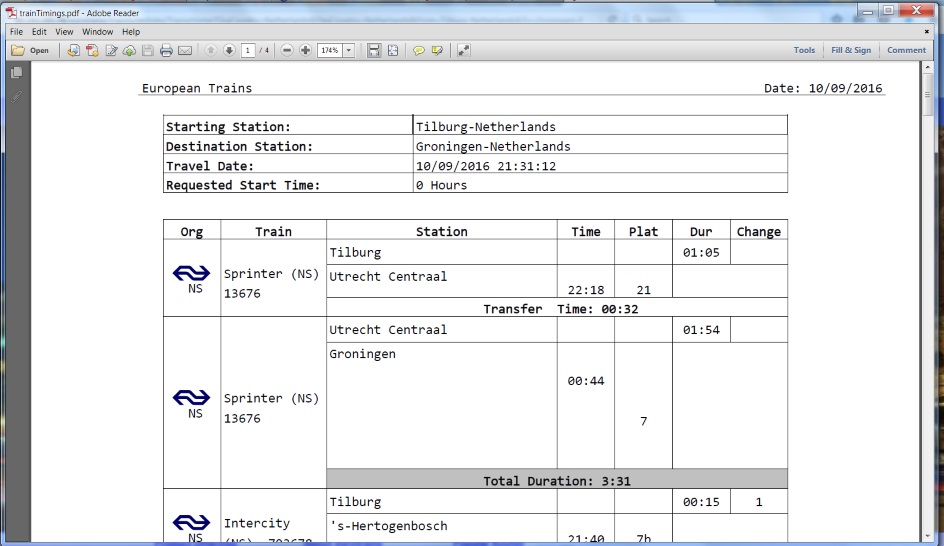
Task: Click the 'Date: 10/09/2016' header text
Action: [x=823, y=88]
